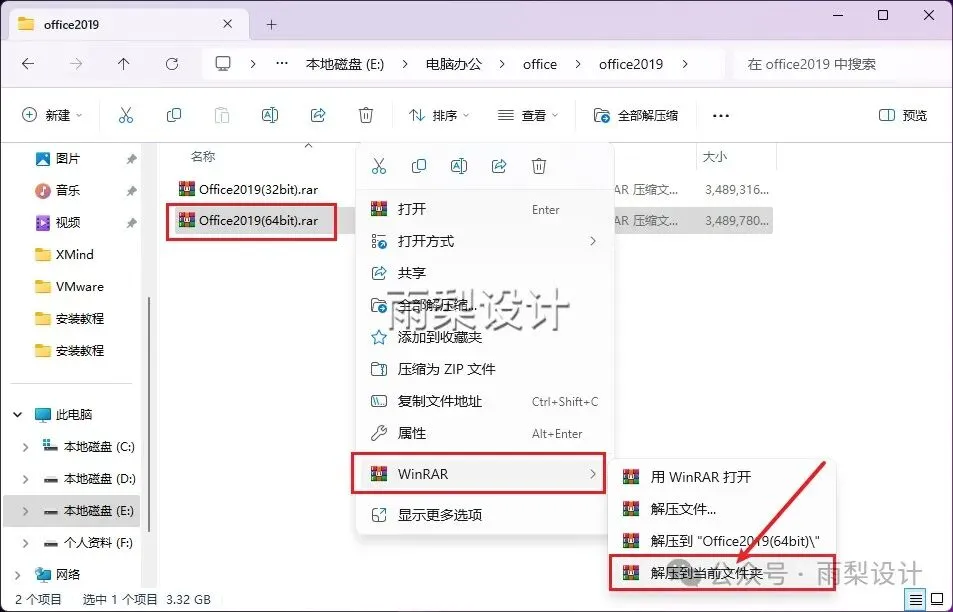Click 本地磁盘 (E:) in the breadcrumb
The image size is (953, 612).
point(345,64)
